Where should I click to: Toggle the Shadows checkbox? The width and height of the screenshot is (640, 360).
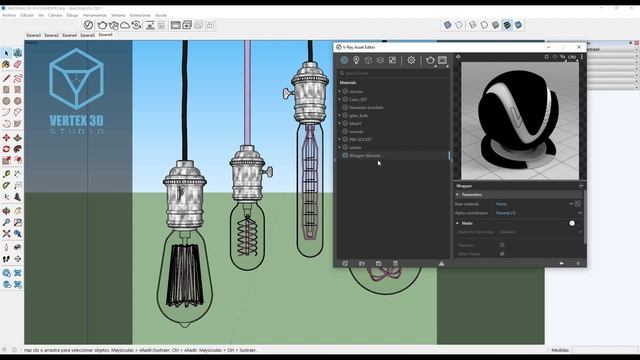pyautogui.click(x=502, y=245)
